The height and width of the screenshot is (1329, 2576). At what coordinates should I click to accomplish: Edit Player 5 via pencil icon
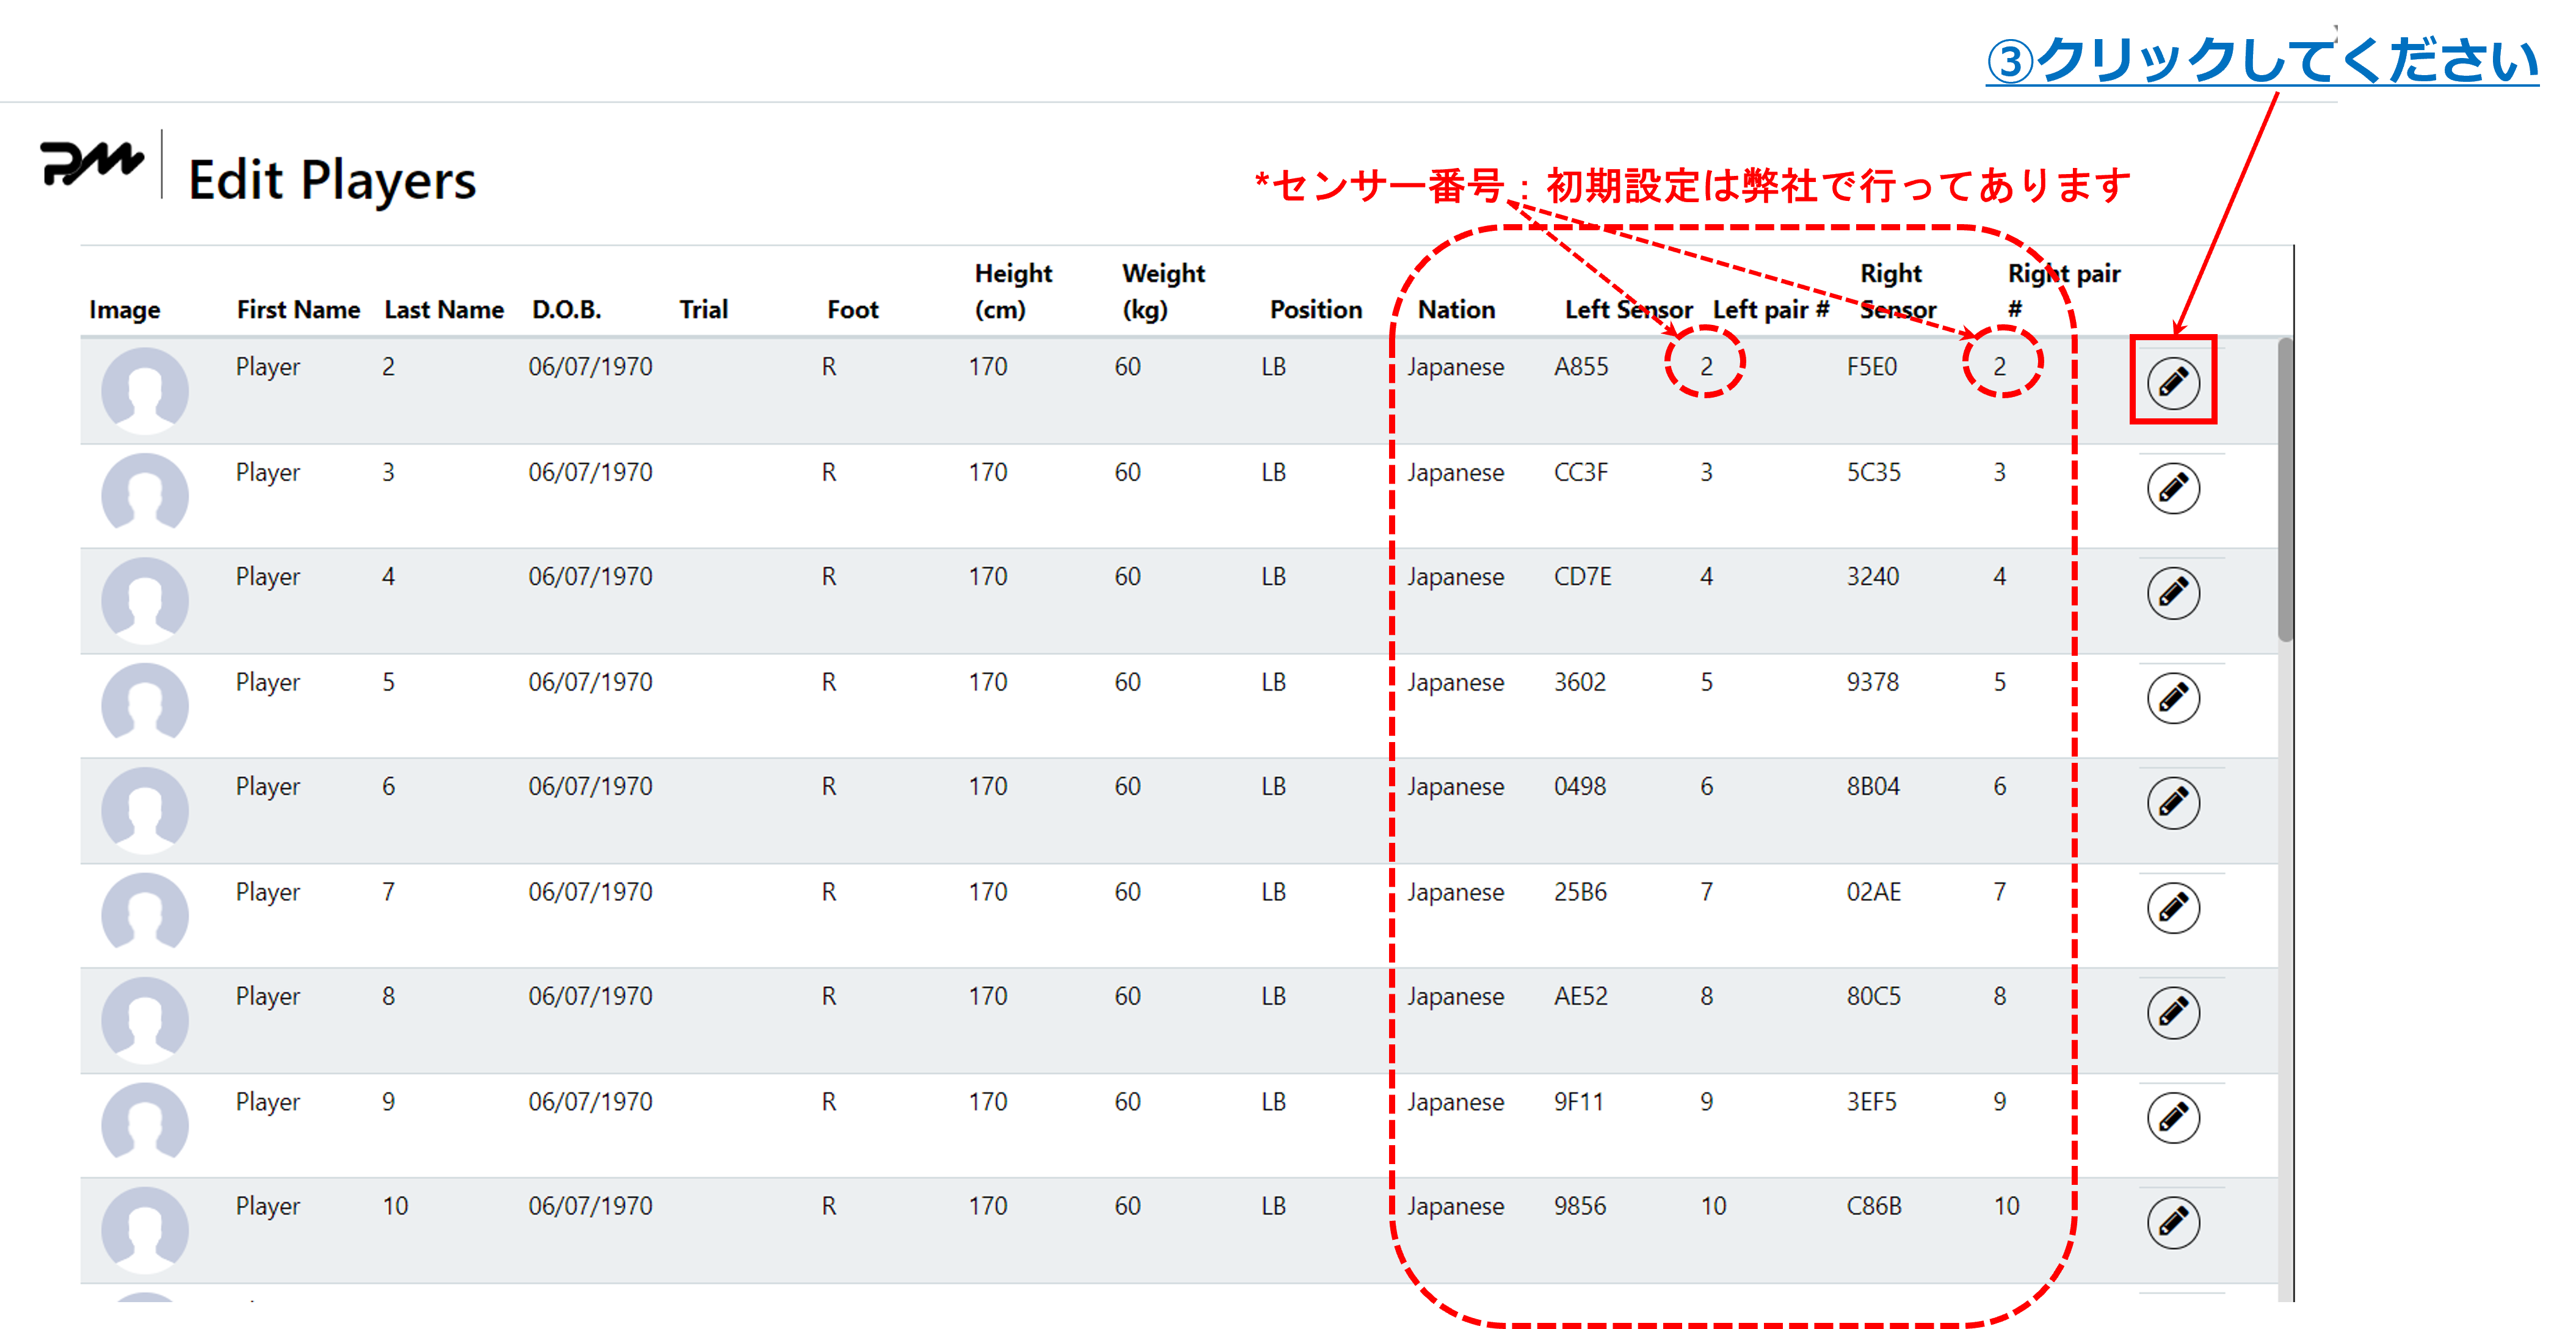point(2172,698)
